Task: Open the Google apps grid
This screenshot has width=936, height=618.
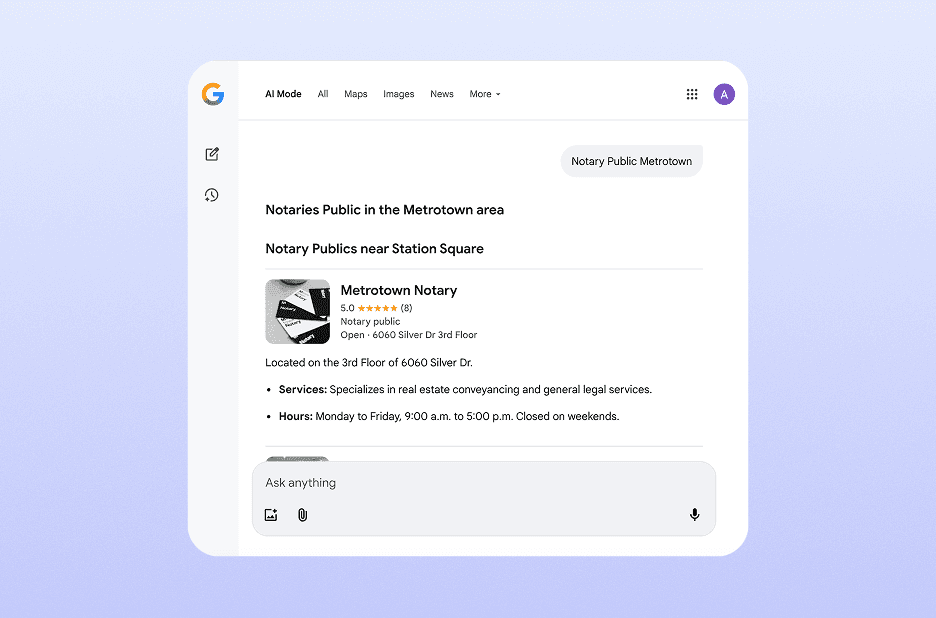Action: (692, 94)
